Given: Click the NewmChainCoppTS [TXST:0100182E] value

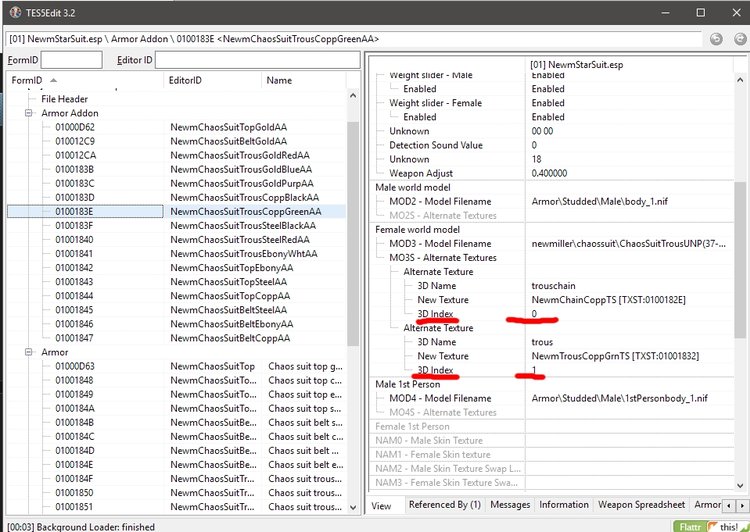Looking at the screenshot, I should (608, 300).
